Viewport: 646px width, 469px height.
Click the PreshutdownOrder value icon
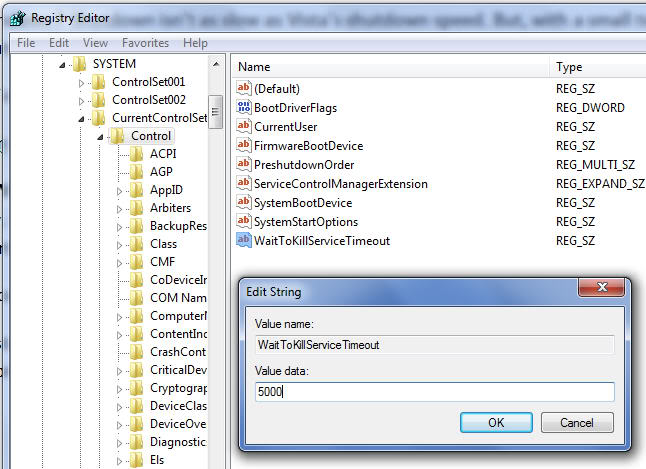243,165
